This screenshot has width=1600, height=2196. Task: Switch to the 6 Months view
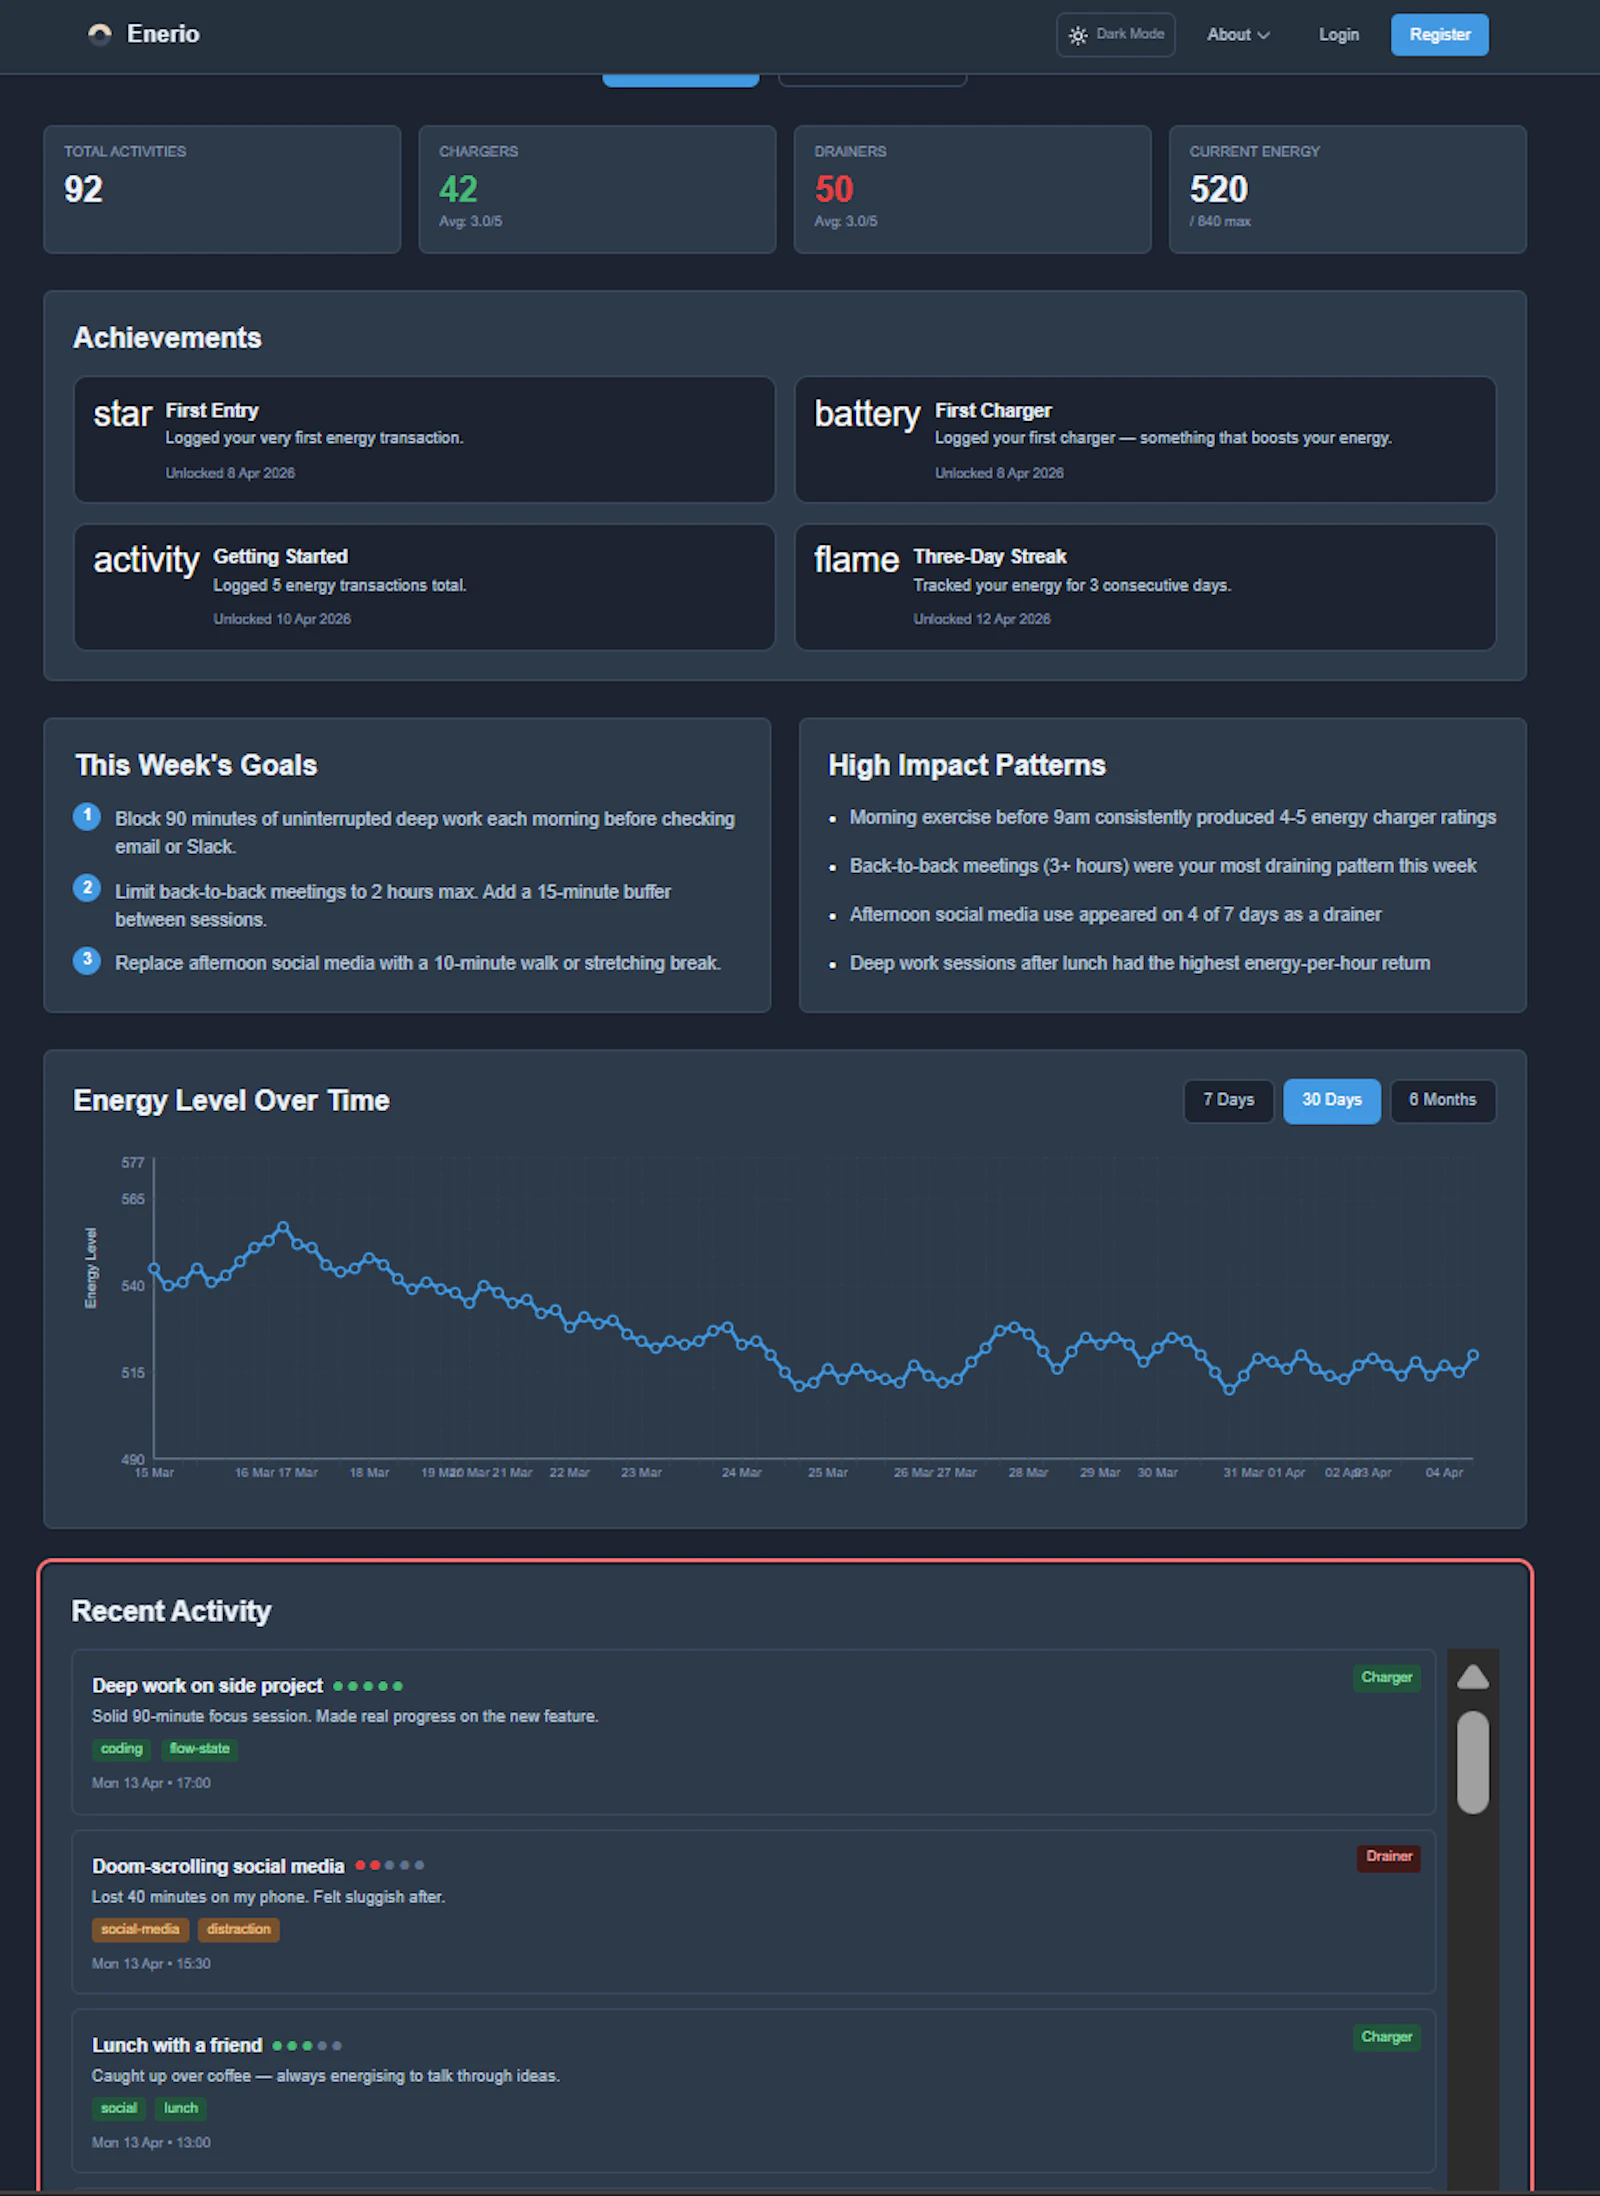point(1443,1100)
